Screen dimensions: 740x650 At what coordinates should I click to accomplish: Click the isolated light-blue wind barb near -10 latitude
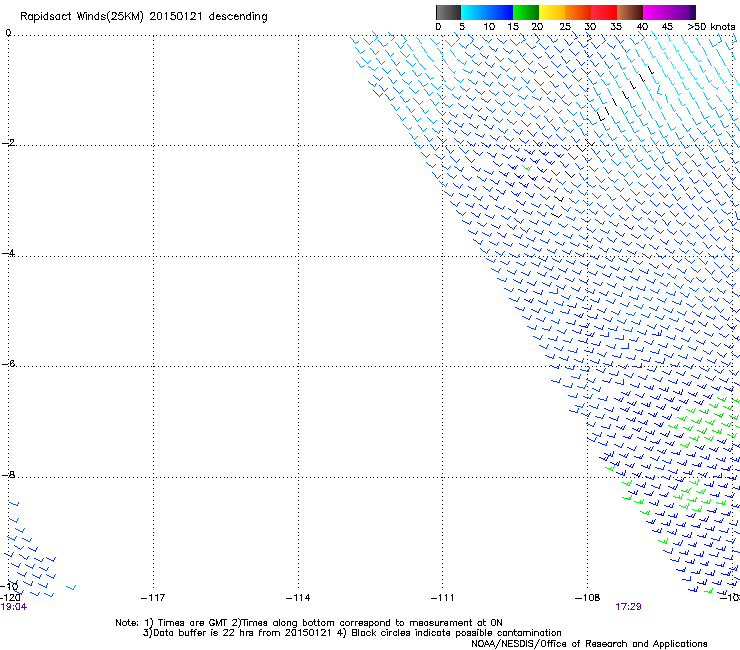click(x=71, y=587)
